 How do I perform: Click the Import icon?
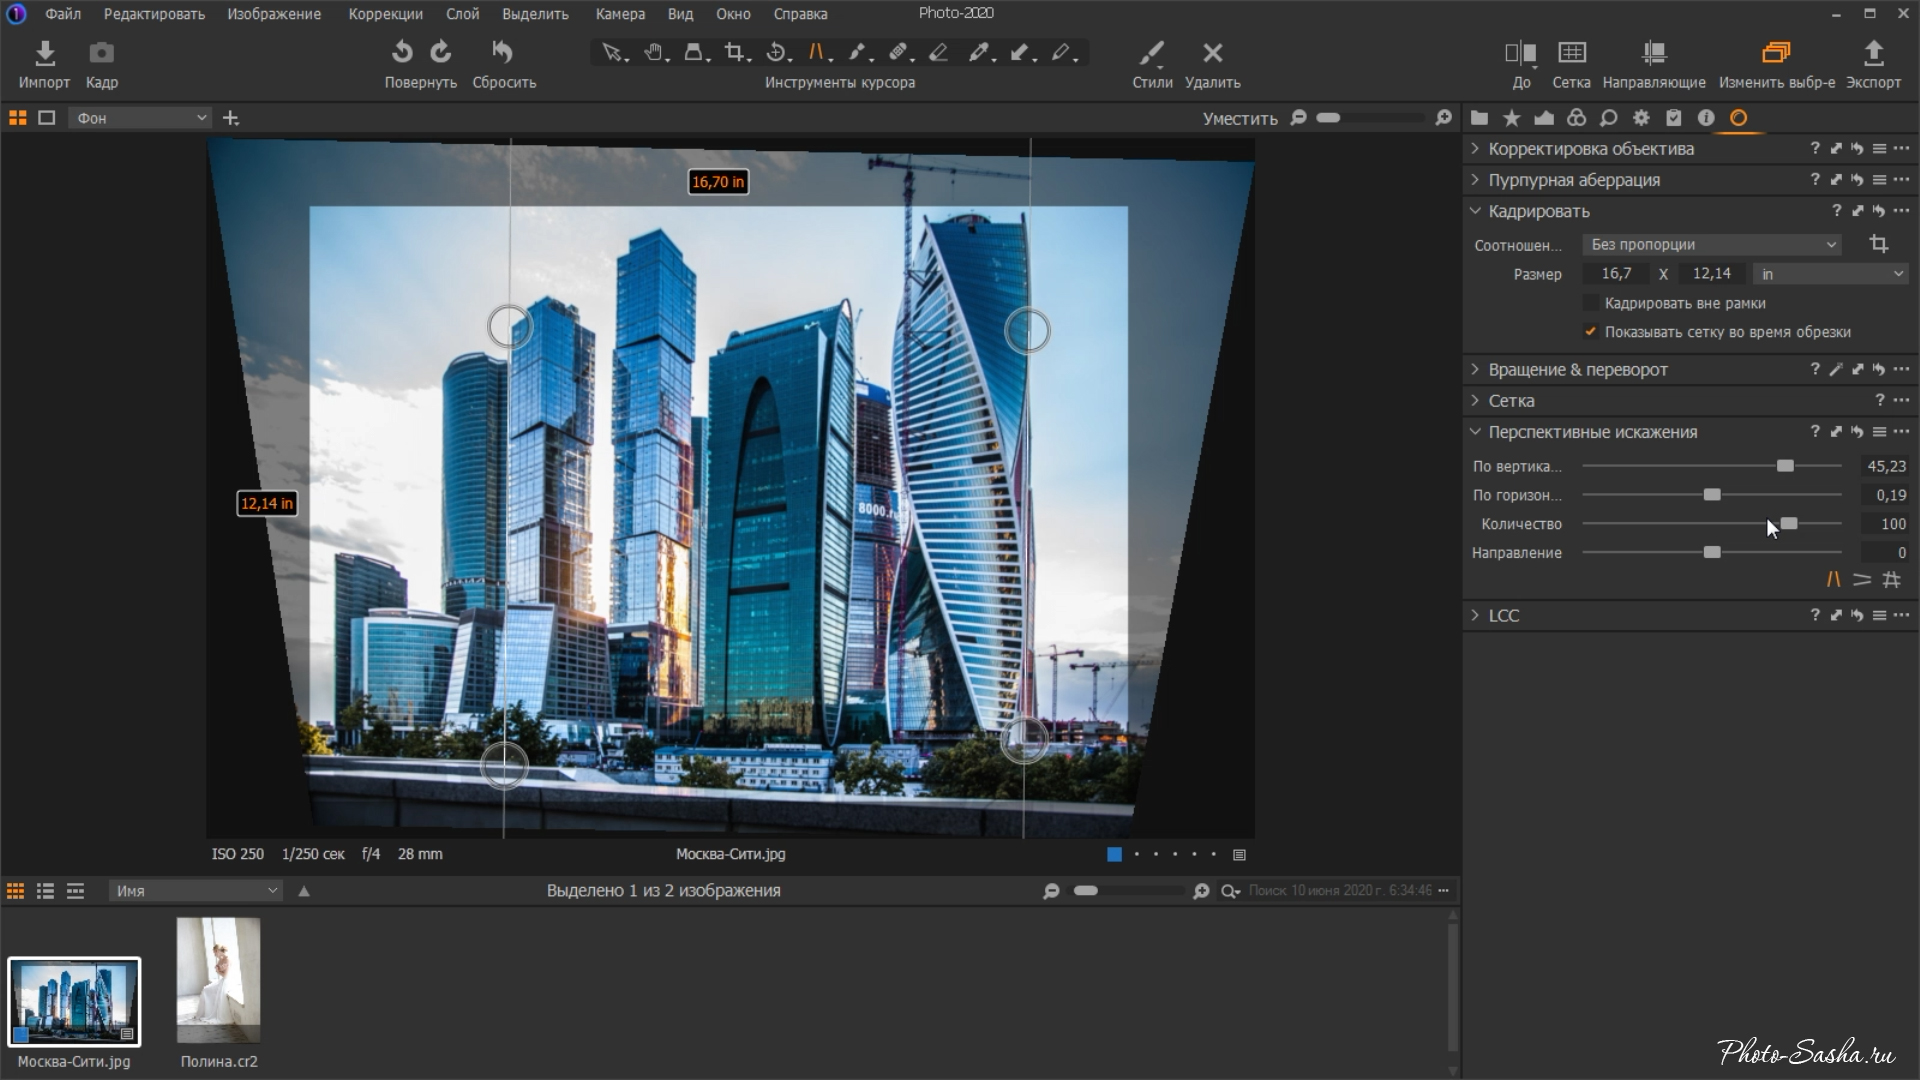click(44, 53)
